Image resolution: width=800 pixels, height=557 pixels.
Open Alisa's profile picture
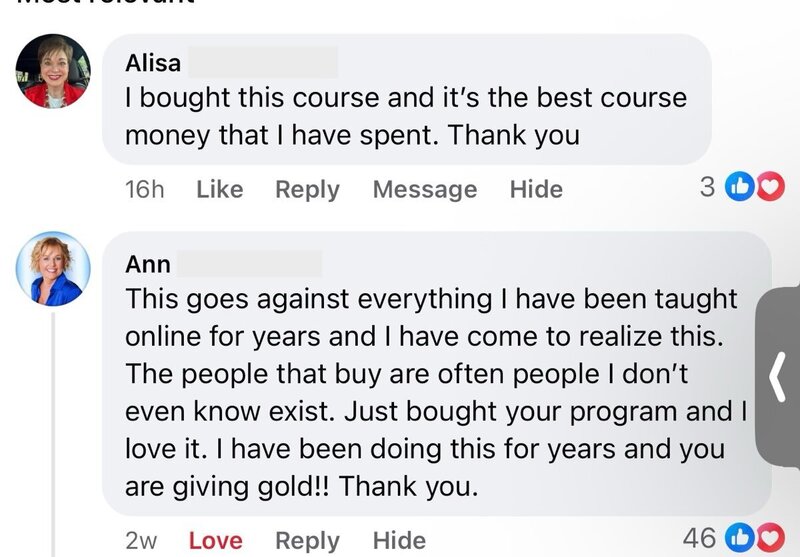tap(54, 72)
